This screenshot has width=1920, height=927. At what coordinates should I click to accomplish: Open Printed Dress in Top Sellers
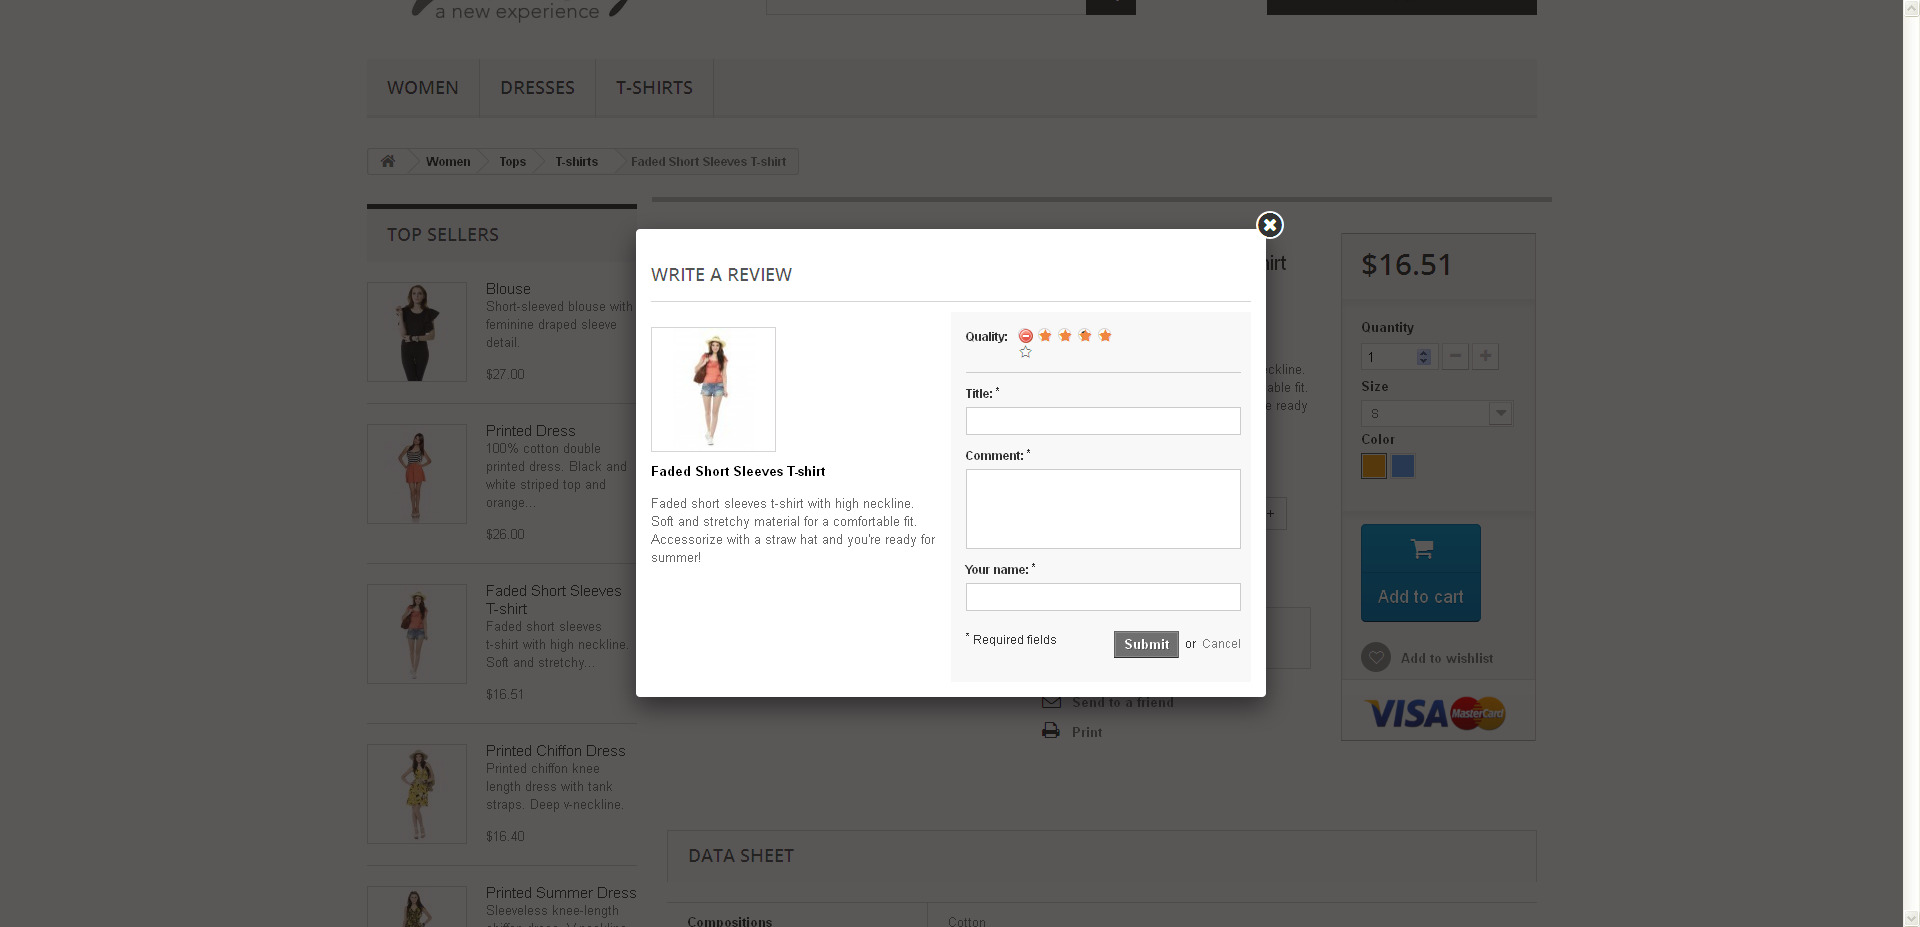click(x=530, y=431)
